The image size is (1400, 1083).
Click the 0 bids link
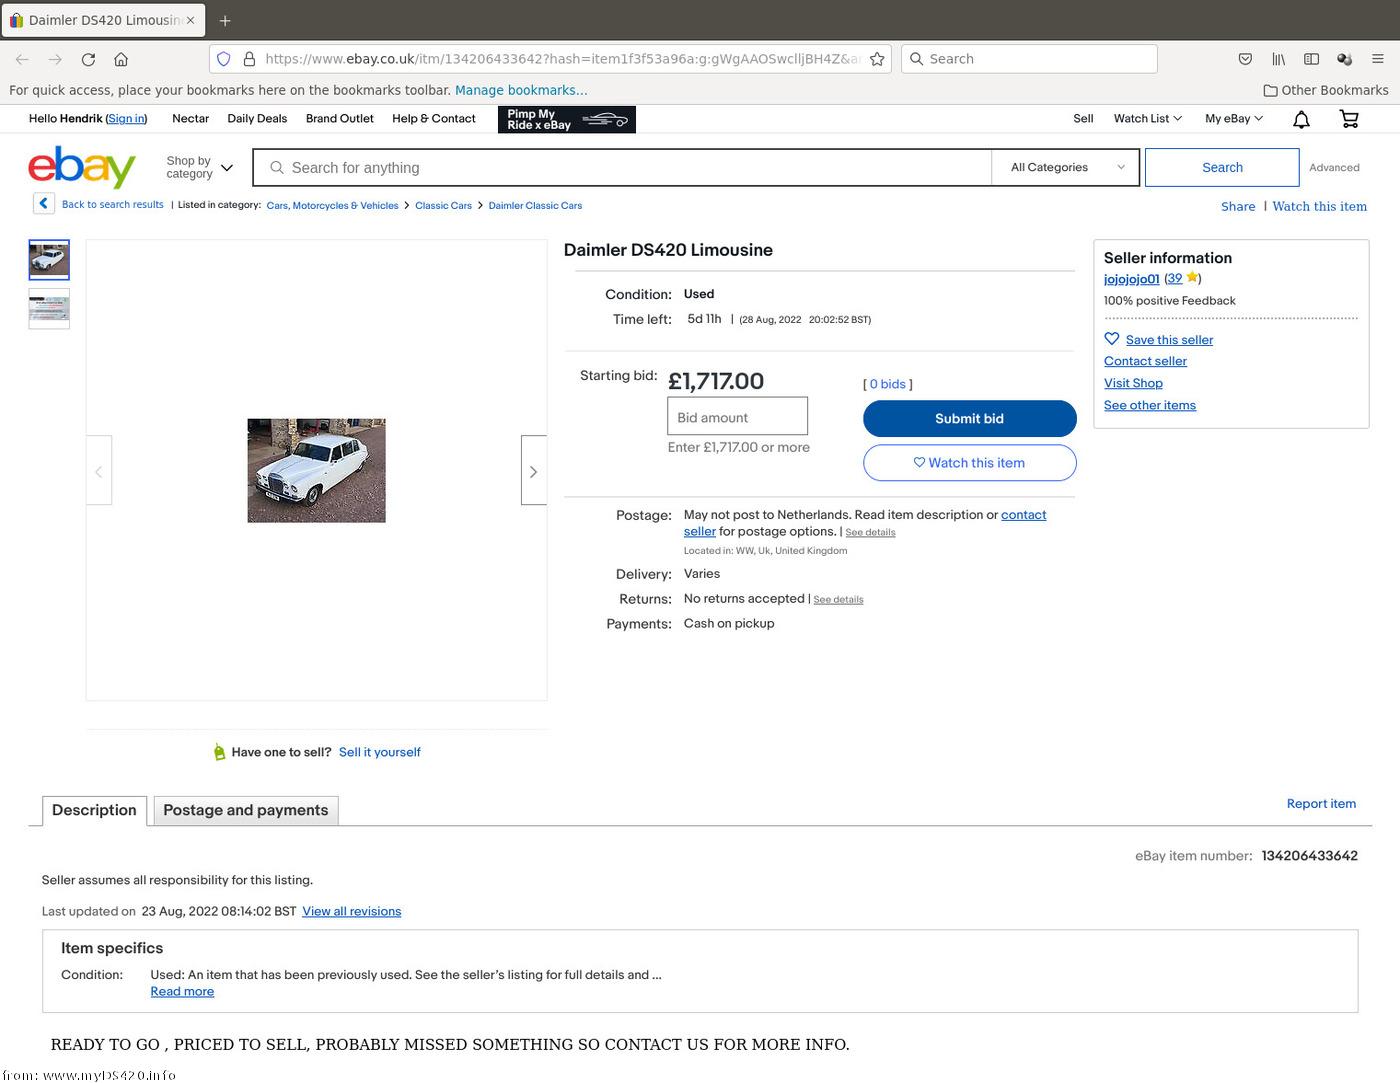point(888,384)
